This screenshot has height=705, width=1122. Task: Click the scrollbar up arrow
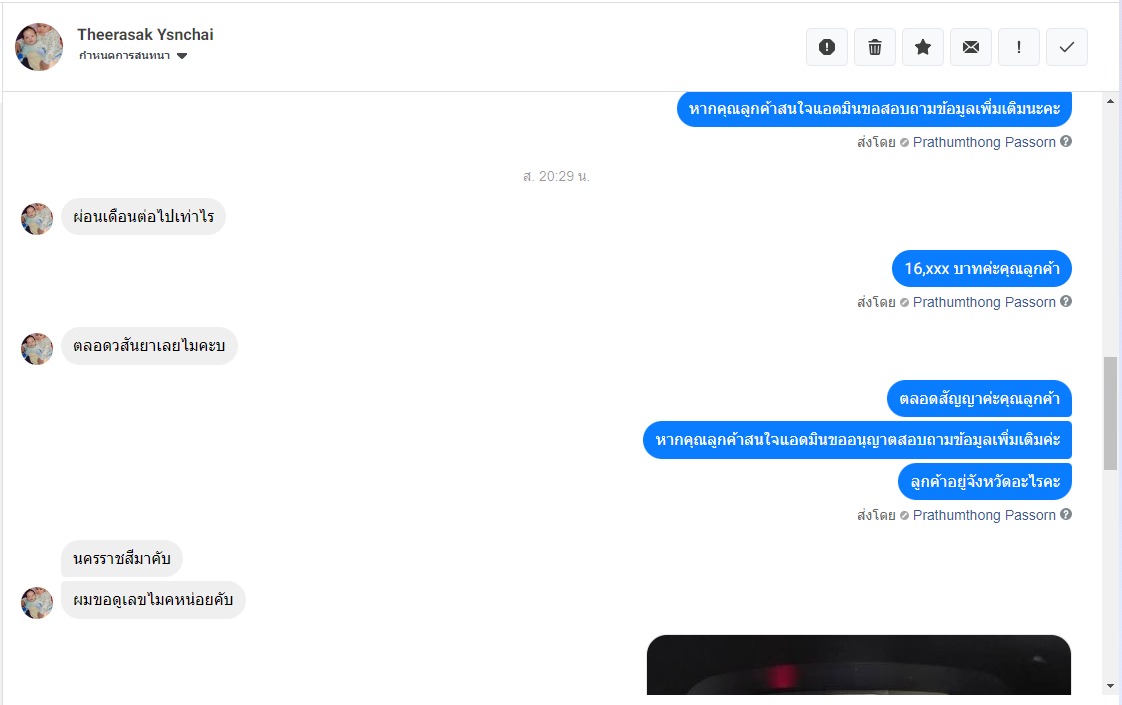[1110, 101]
